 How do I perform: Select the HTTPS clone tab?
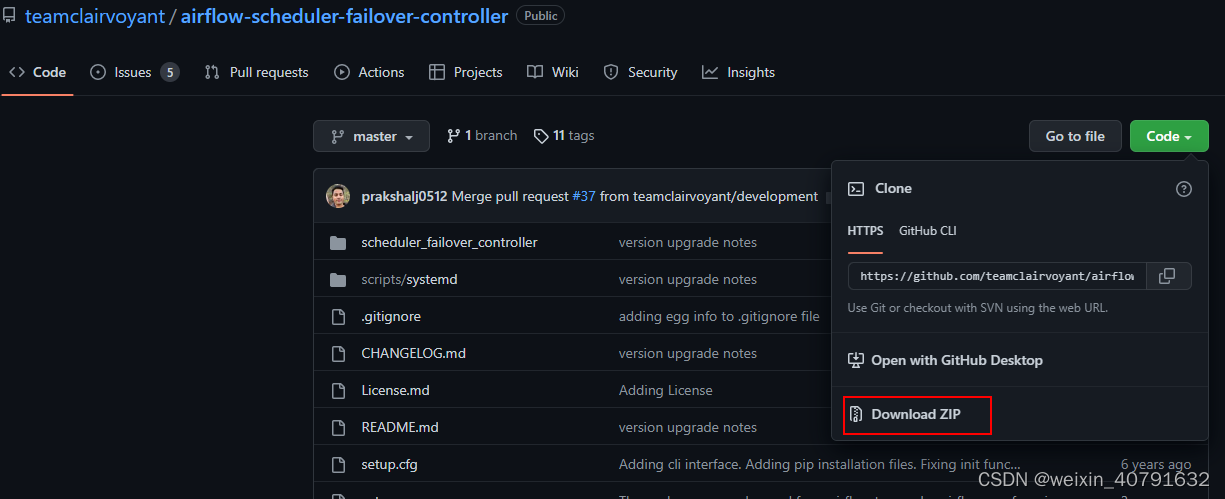(865, 230)
